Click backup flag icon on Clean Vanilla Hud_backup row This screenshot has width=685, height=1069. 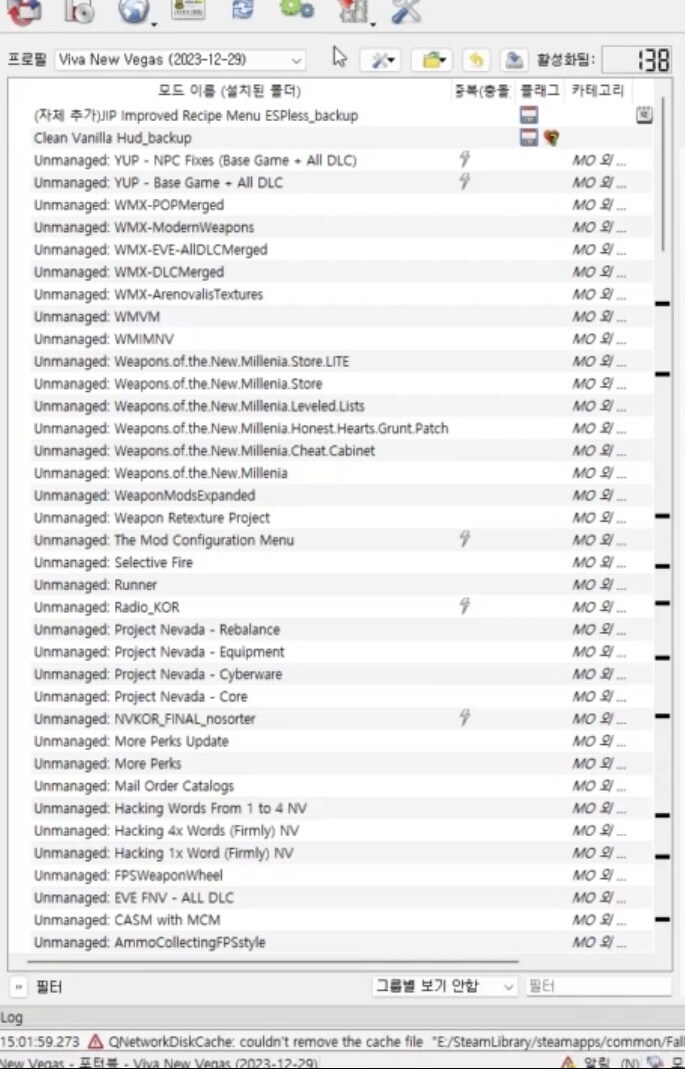[529, 137]
